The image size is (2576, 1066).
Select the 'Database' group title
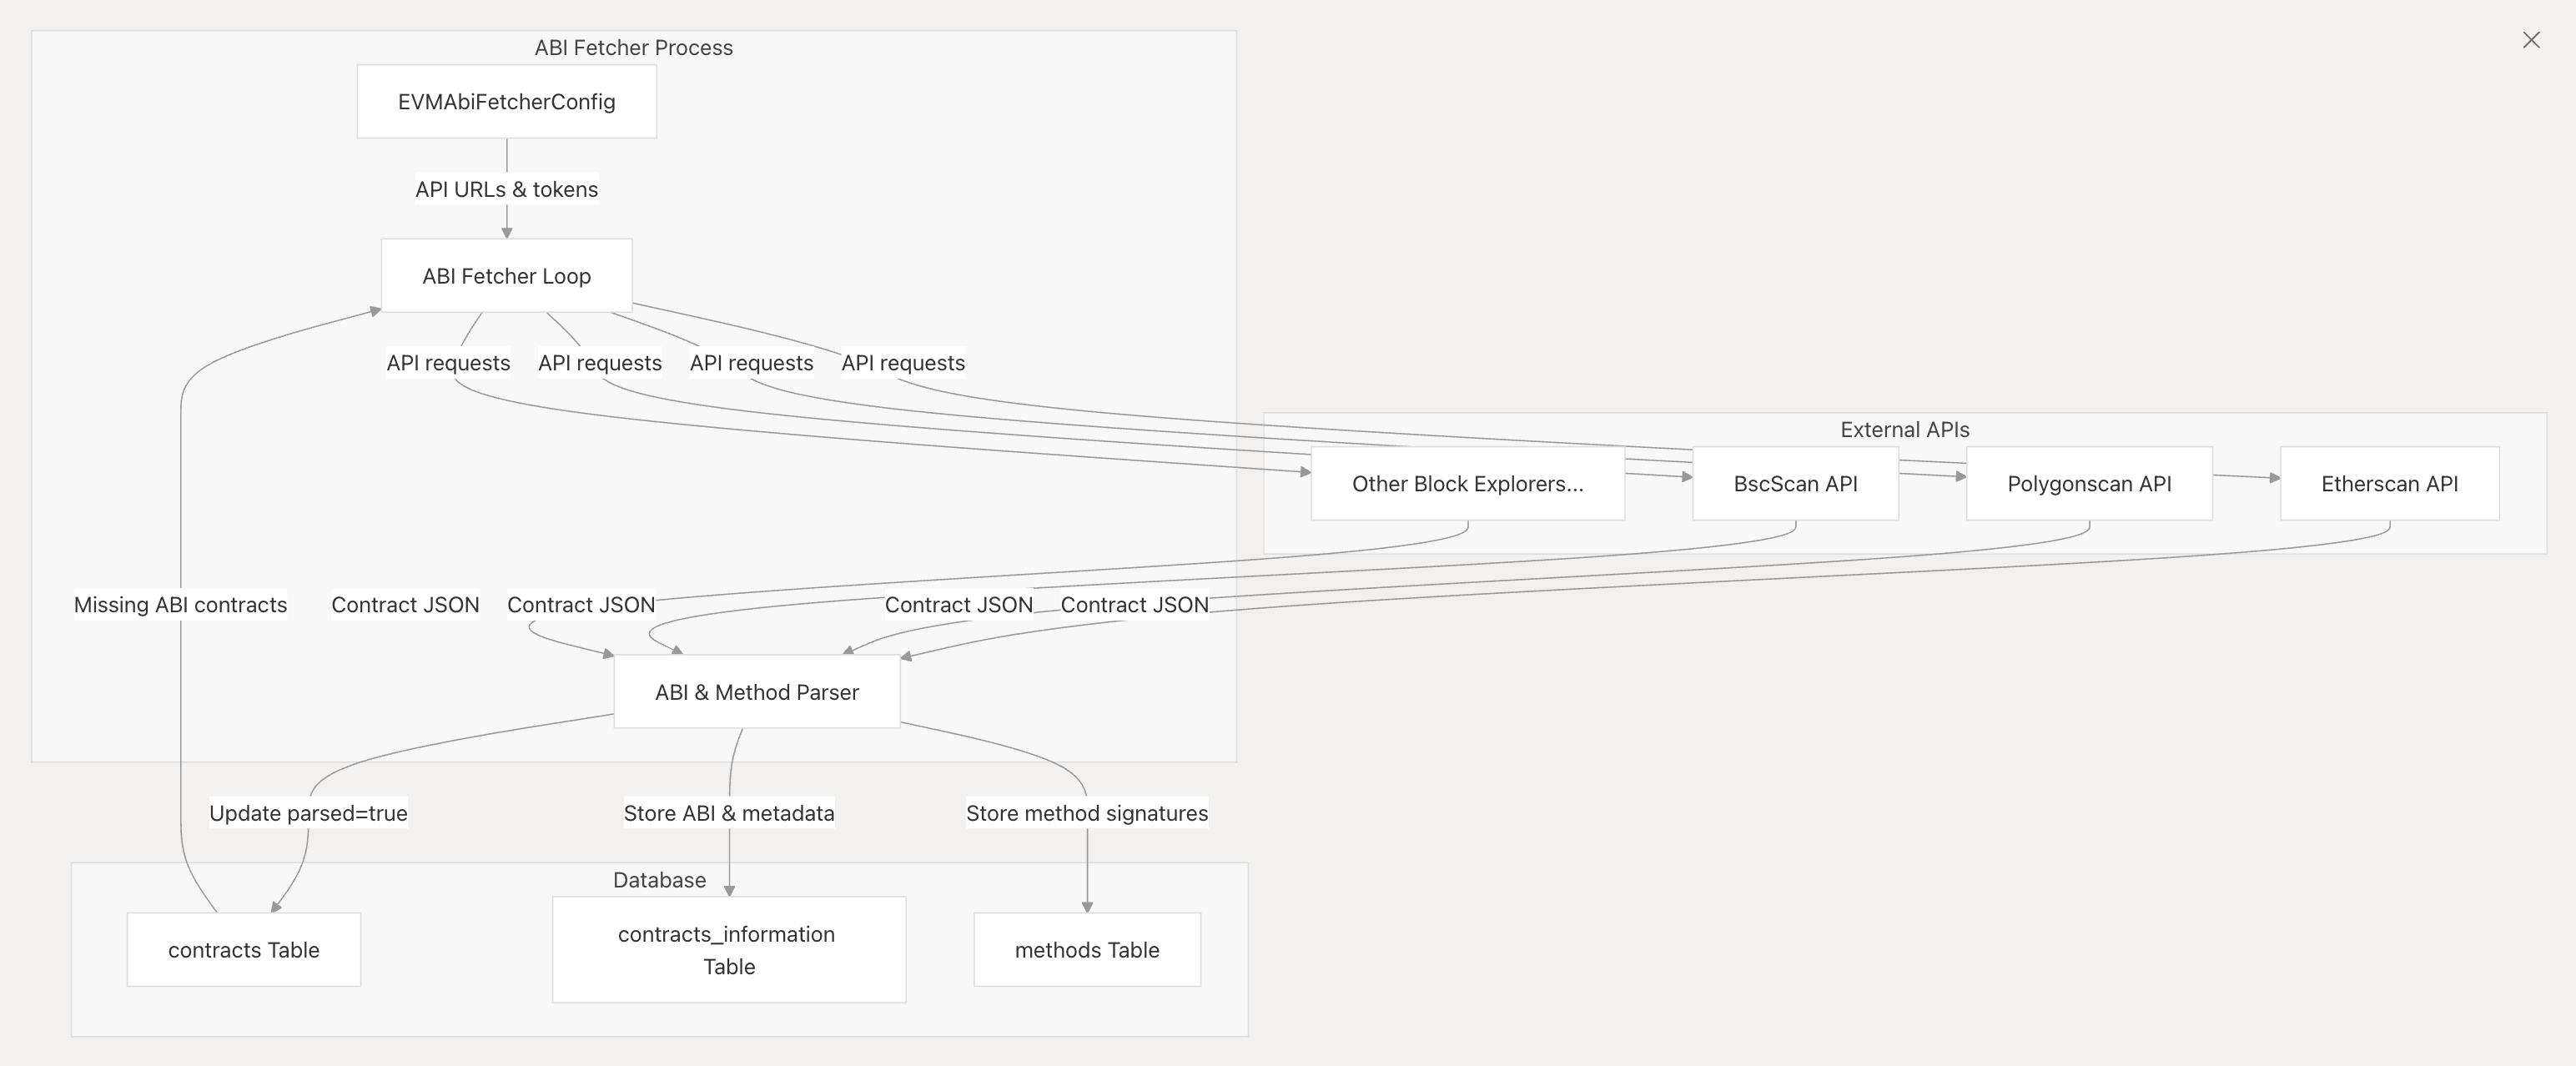(659, 880)
